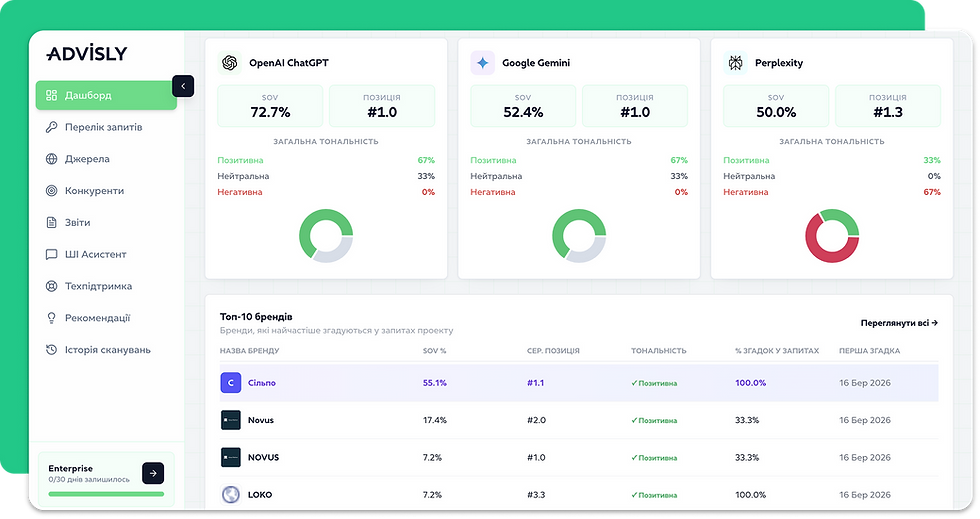980x519 pixels.
Task: Click Негативна 67% in the Perplexity card
Action: (832, 192)
